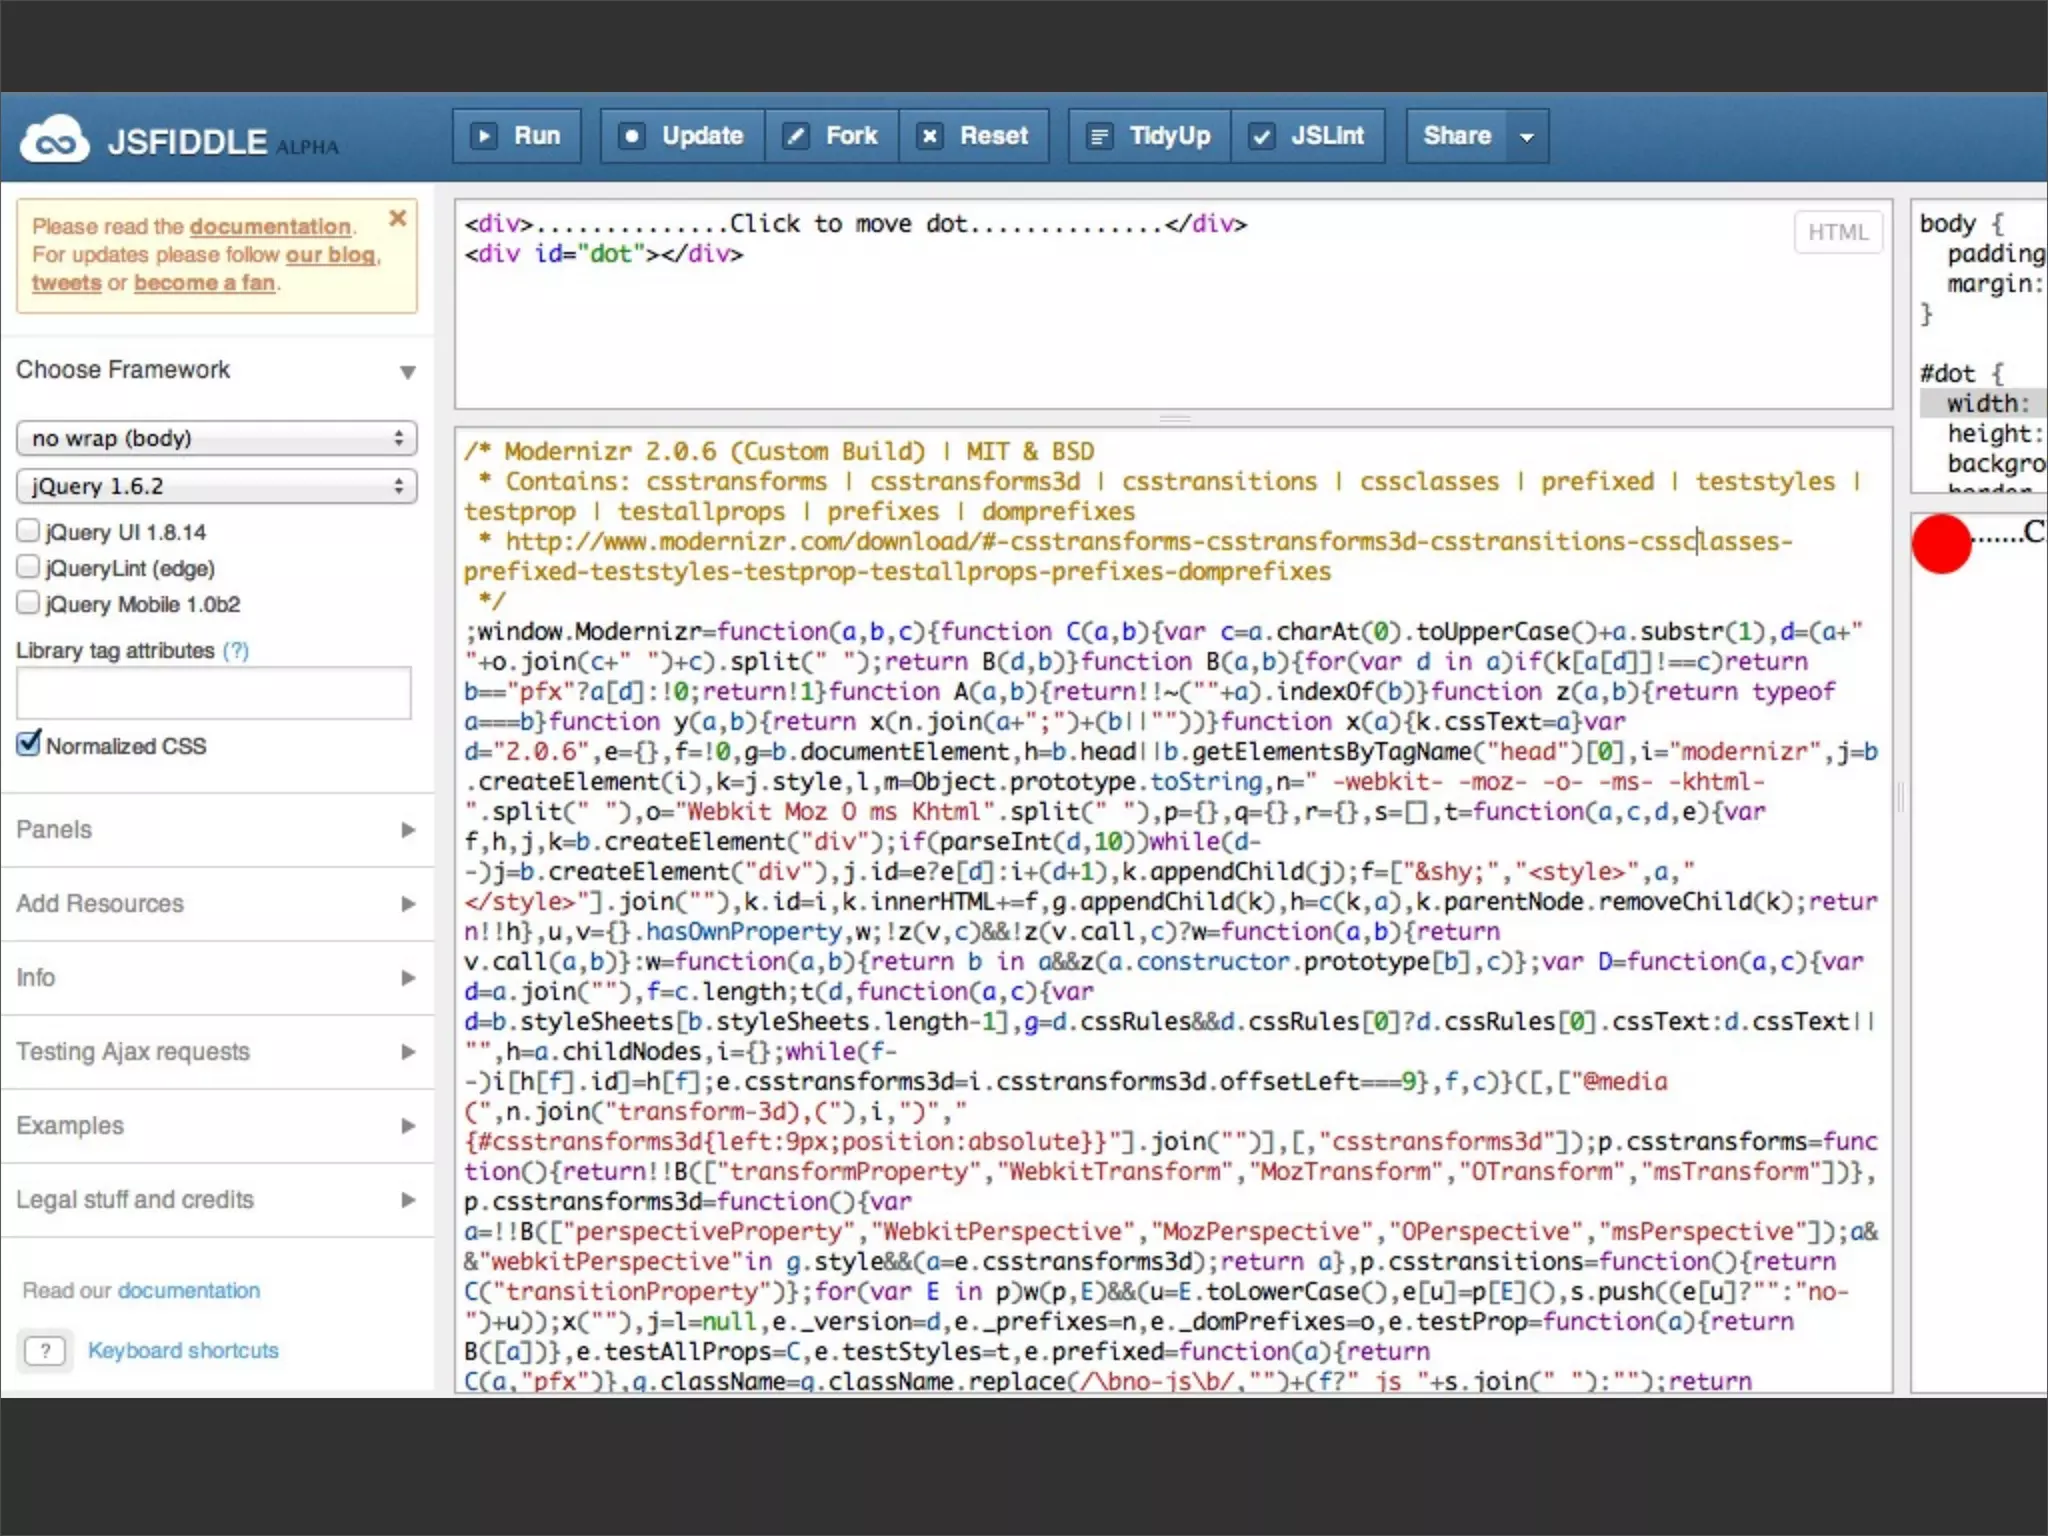Click the TidyUp lines icon
Image resolution: width=2048 pixels, height=1536 pixels.
[x=1099, y=136]
